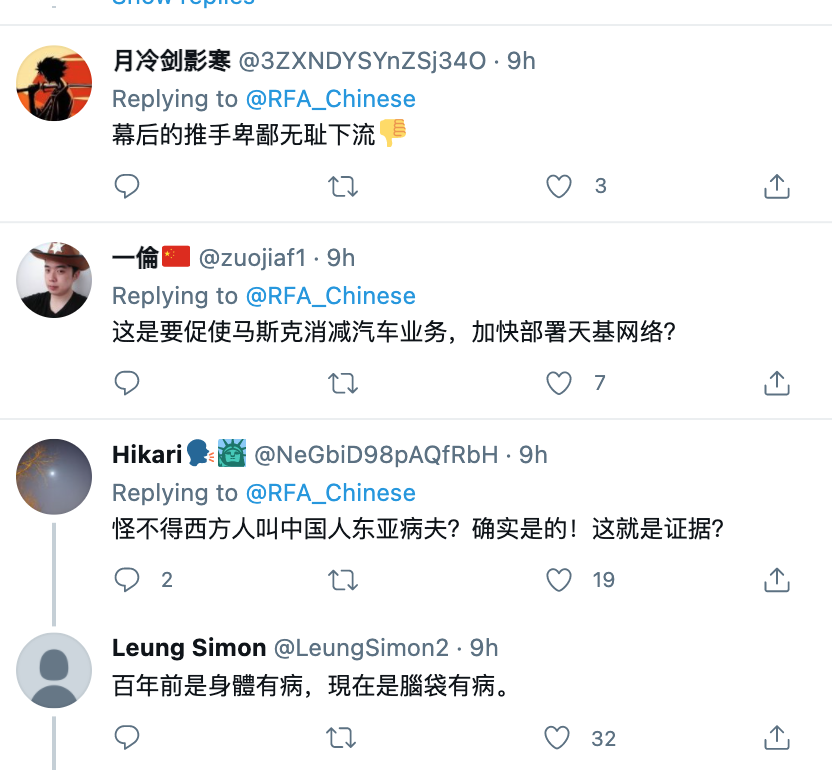This screenshot has height=770, width=832.
Task: Click the @RFA_Chinese mention in 一倫's reply
Action: (x=330, y=296)
